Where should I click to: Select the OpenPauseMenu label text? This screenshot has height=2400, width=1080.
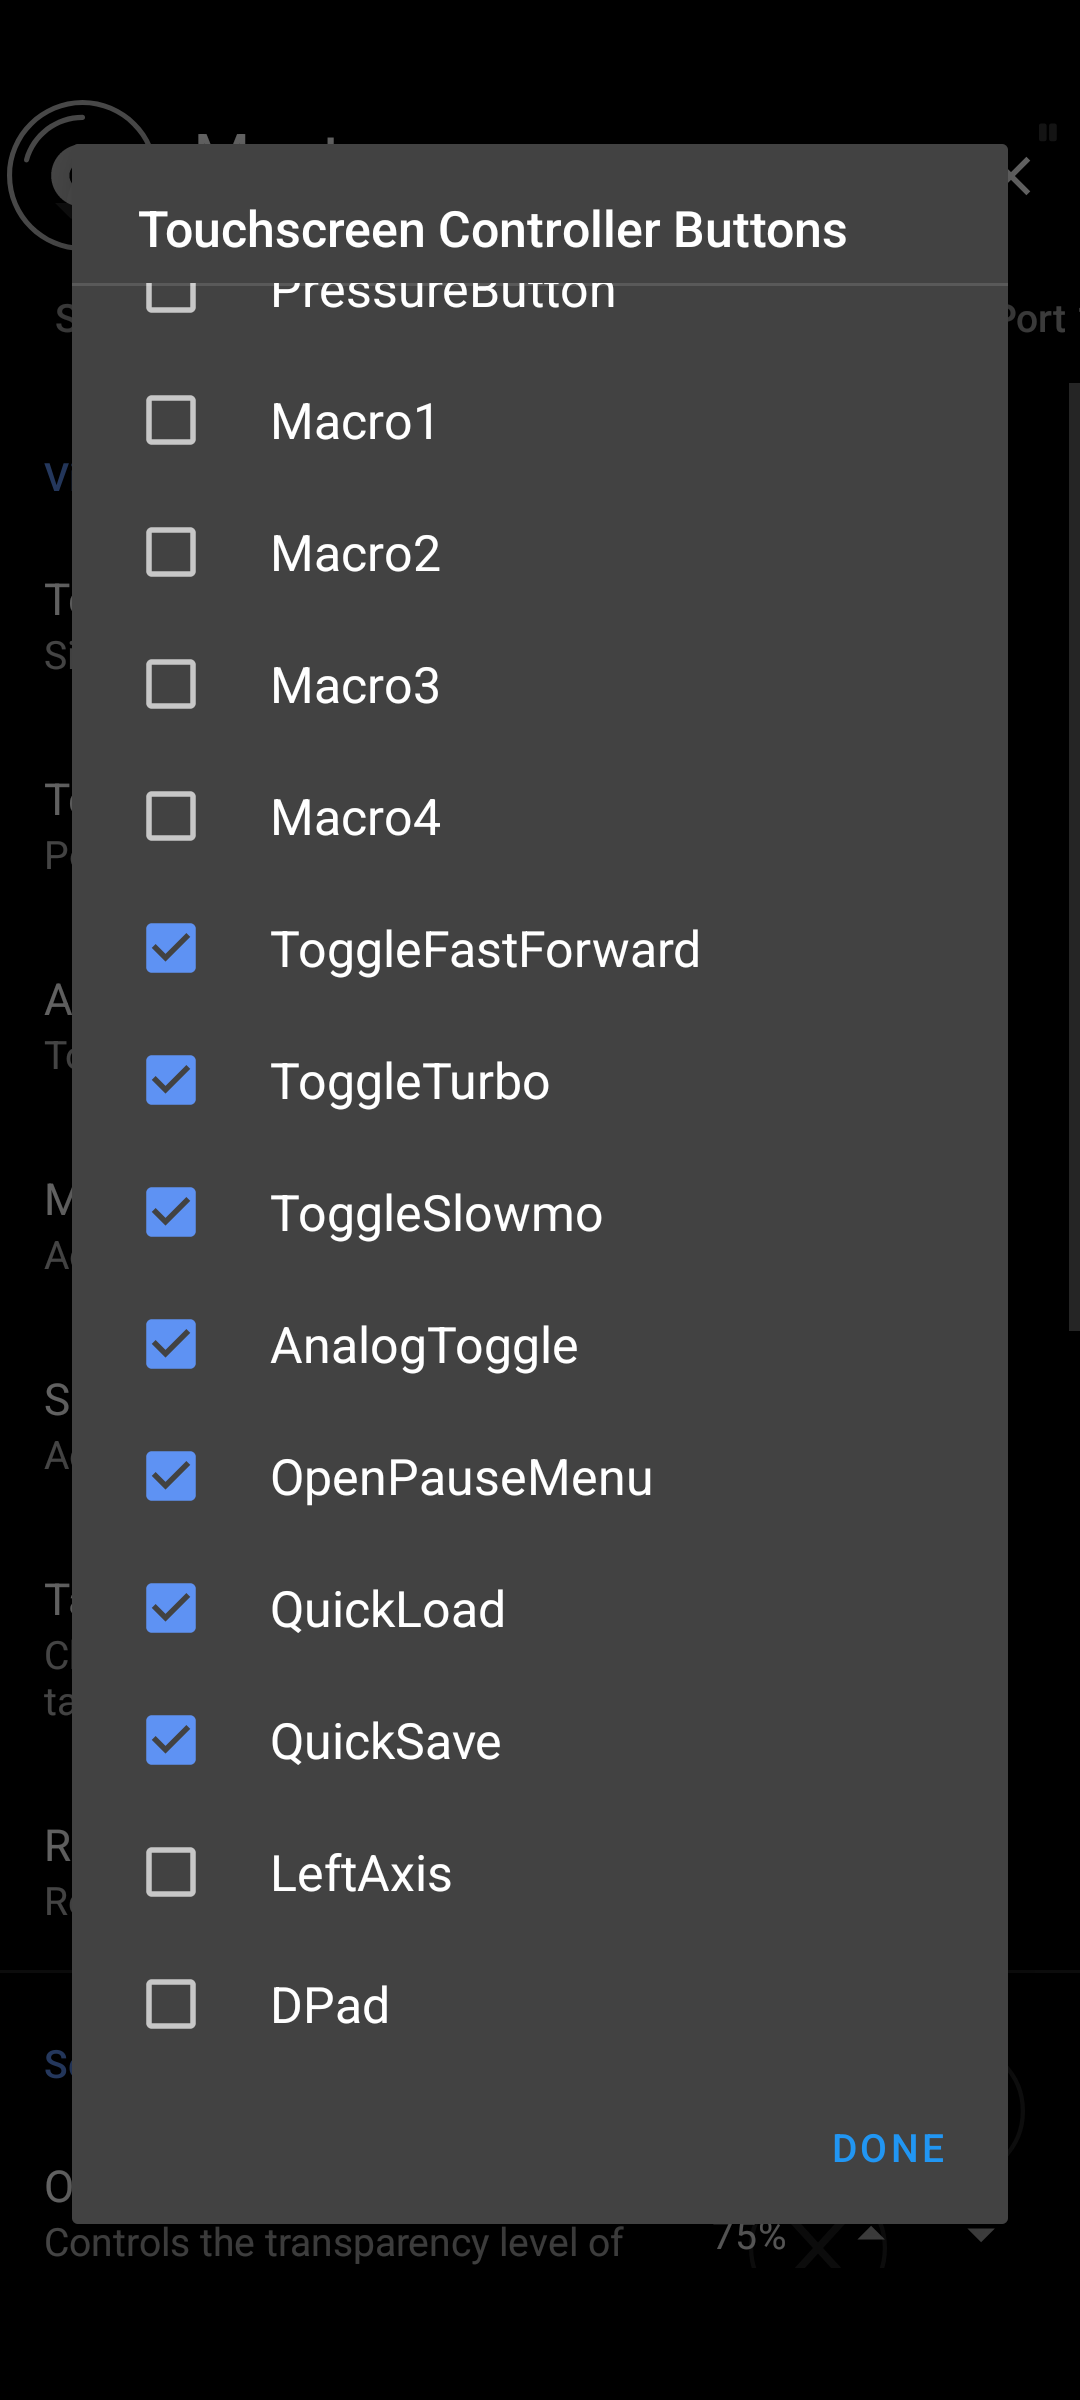[461, 1476]
